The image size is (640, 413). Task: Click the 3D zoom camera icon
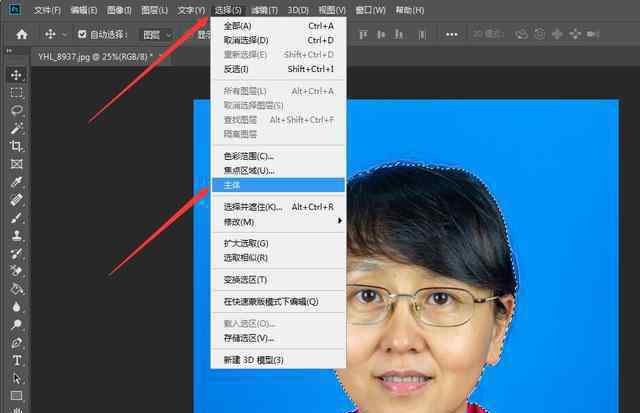tap(593, 34)
